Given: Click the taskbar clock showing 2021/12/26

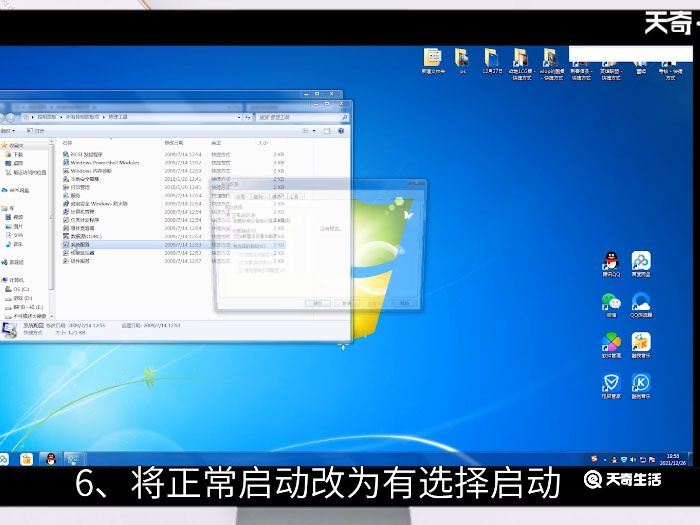Looking at the screenshot, I should point(673,459).
